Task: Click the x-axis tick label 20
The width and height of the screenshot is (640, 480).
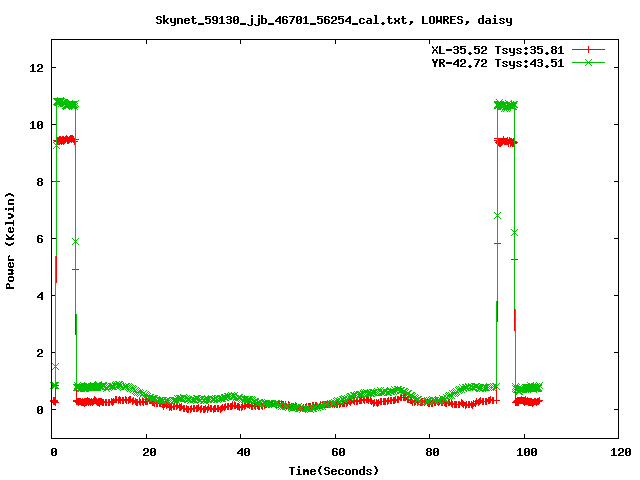Action: coord(149,452)
